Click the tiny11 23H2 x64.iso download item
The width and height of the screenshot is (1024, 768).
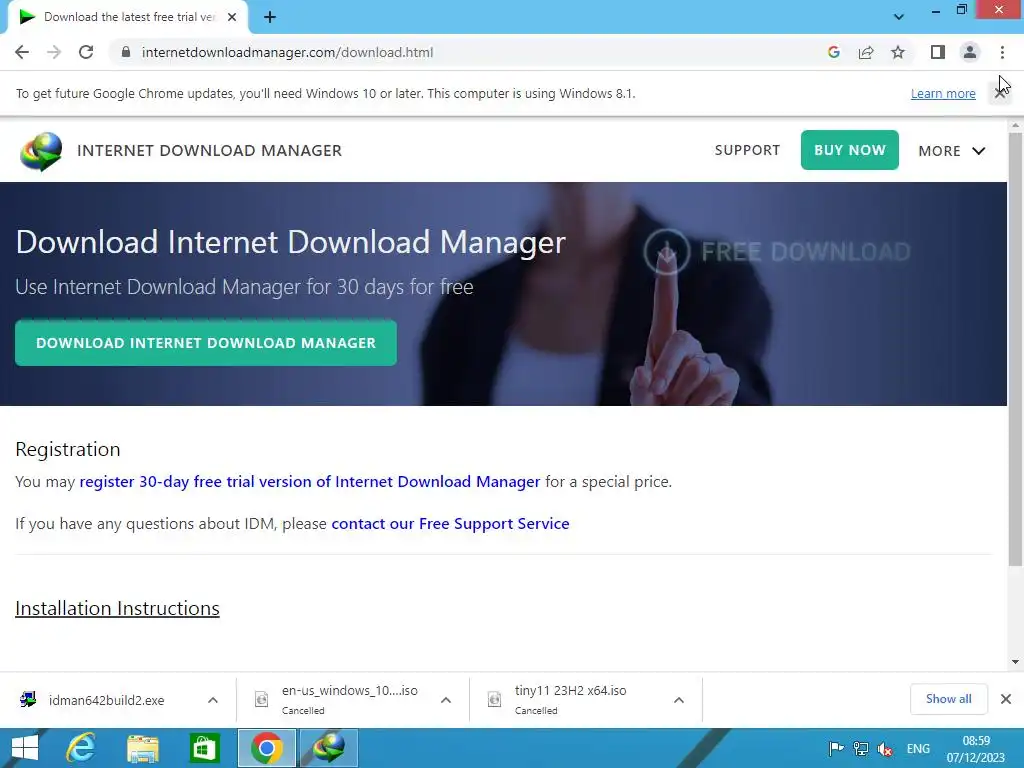[x=570, y=699]
